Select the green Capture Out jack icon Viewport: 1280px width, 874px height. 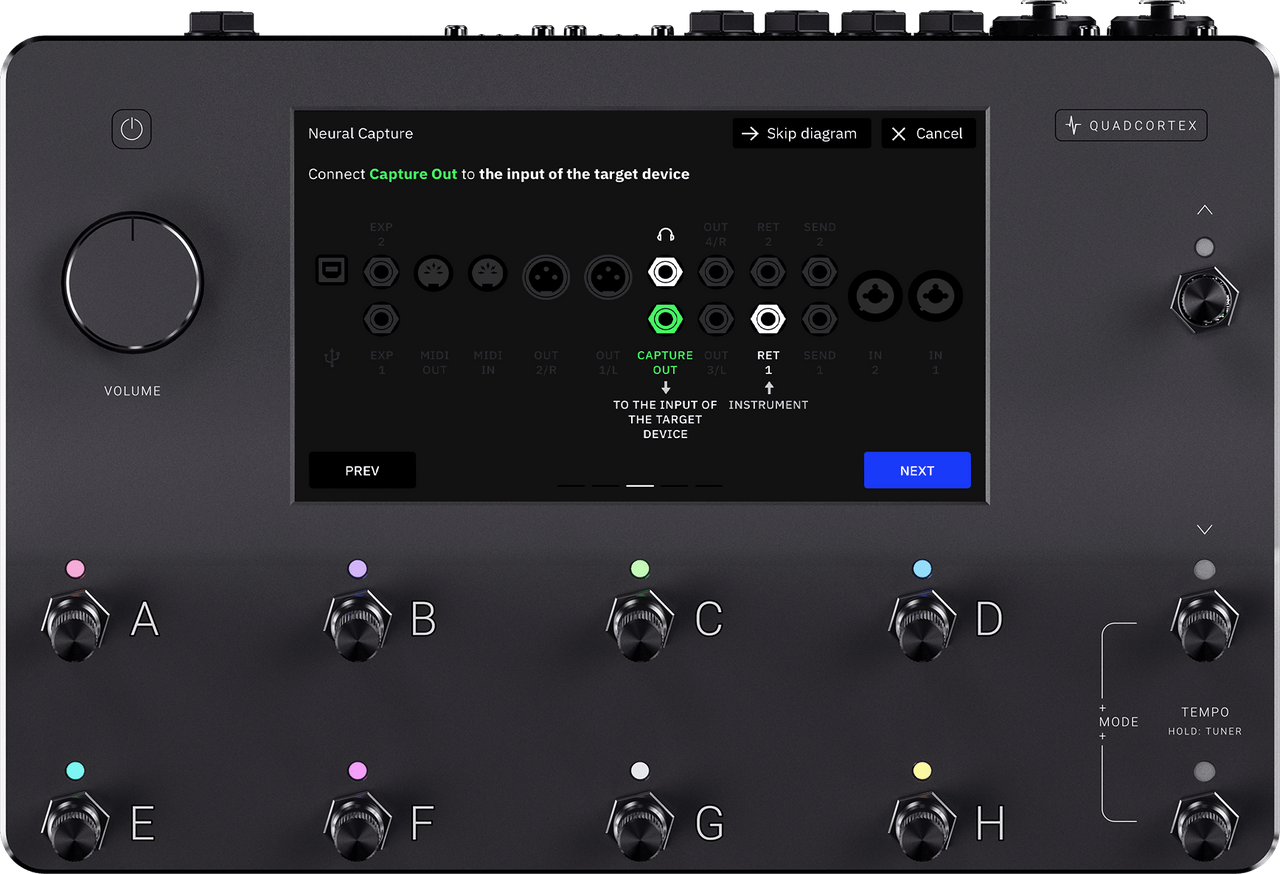(665, 319)
